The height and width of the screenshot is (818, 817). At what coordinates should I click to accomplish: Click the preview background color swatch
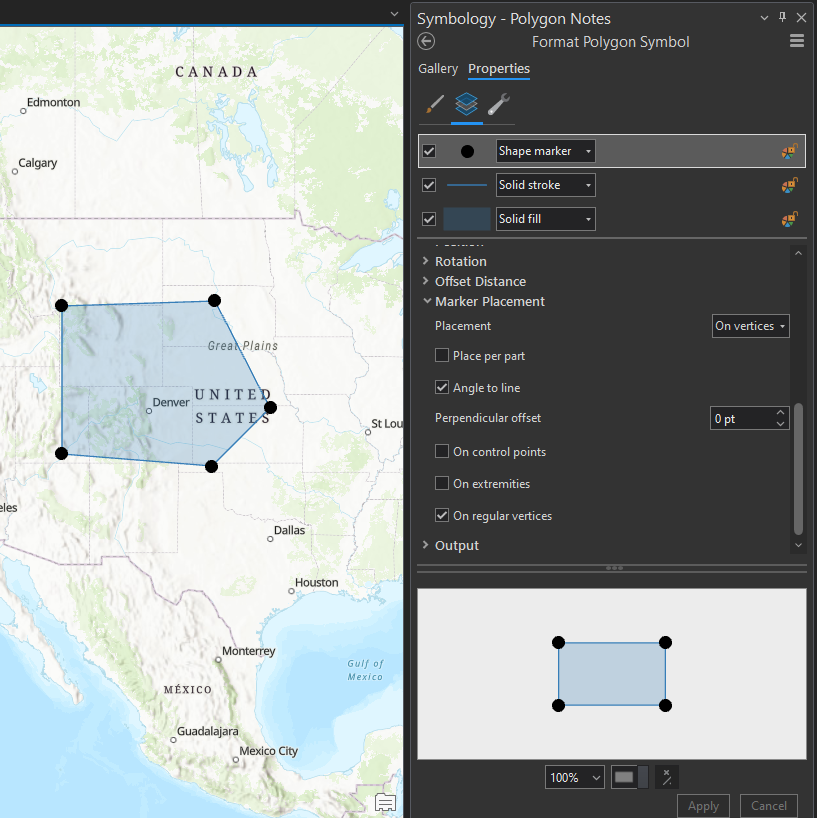click(x=624, y=777)
